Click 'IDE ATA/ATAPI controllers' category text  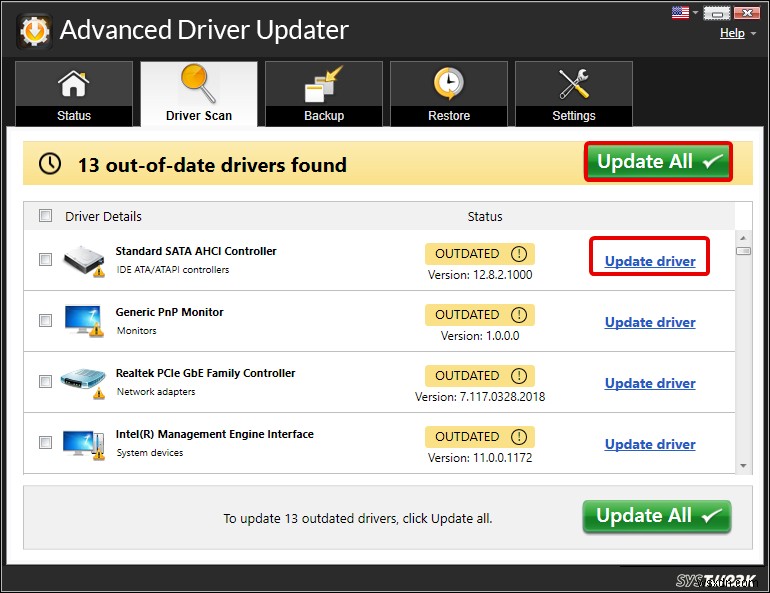[173, 270]
